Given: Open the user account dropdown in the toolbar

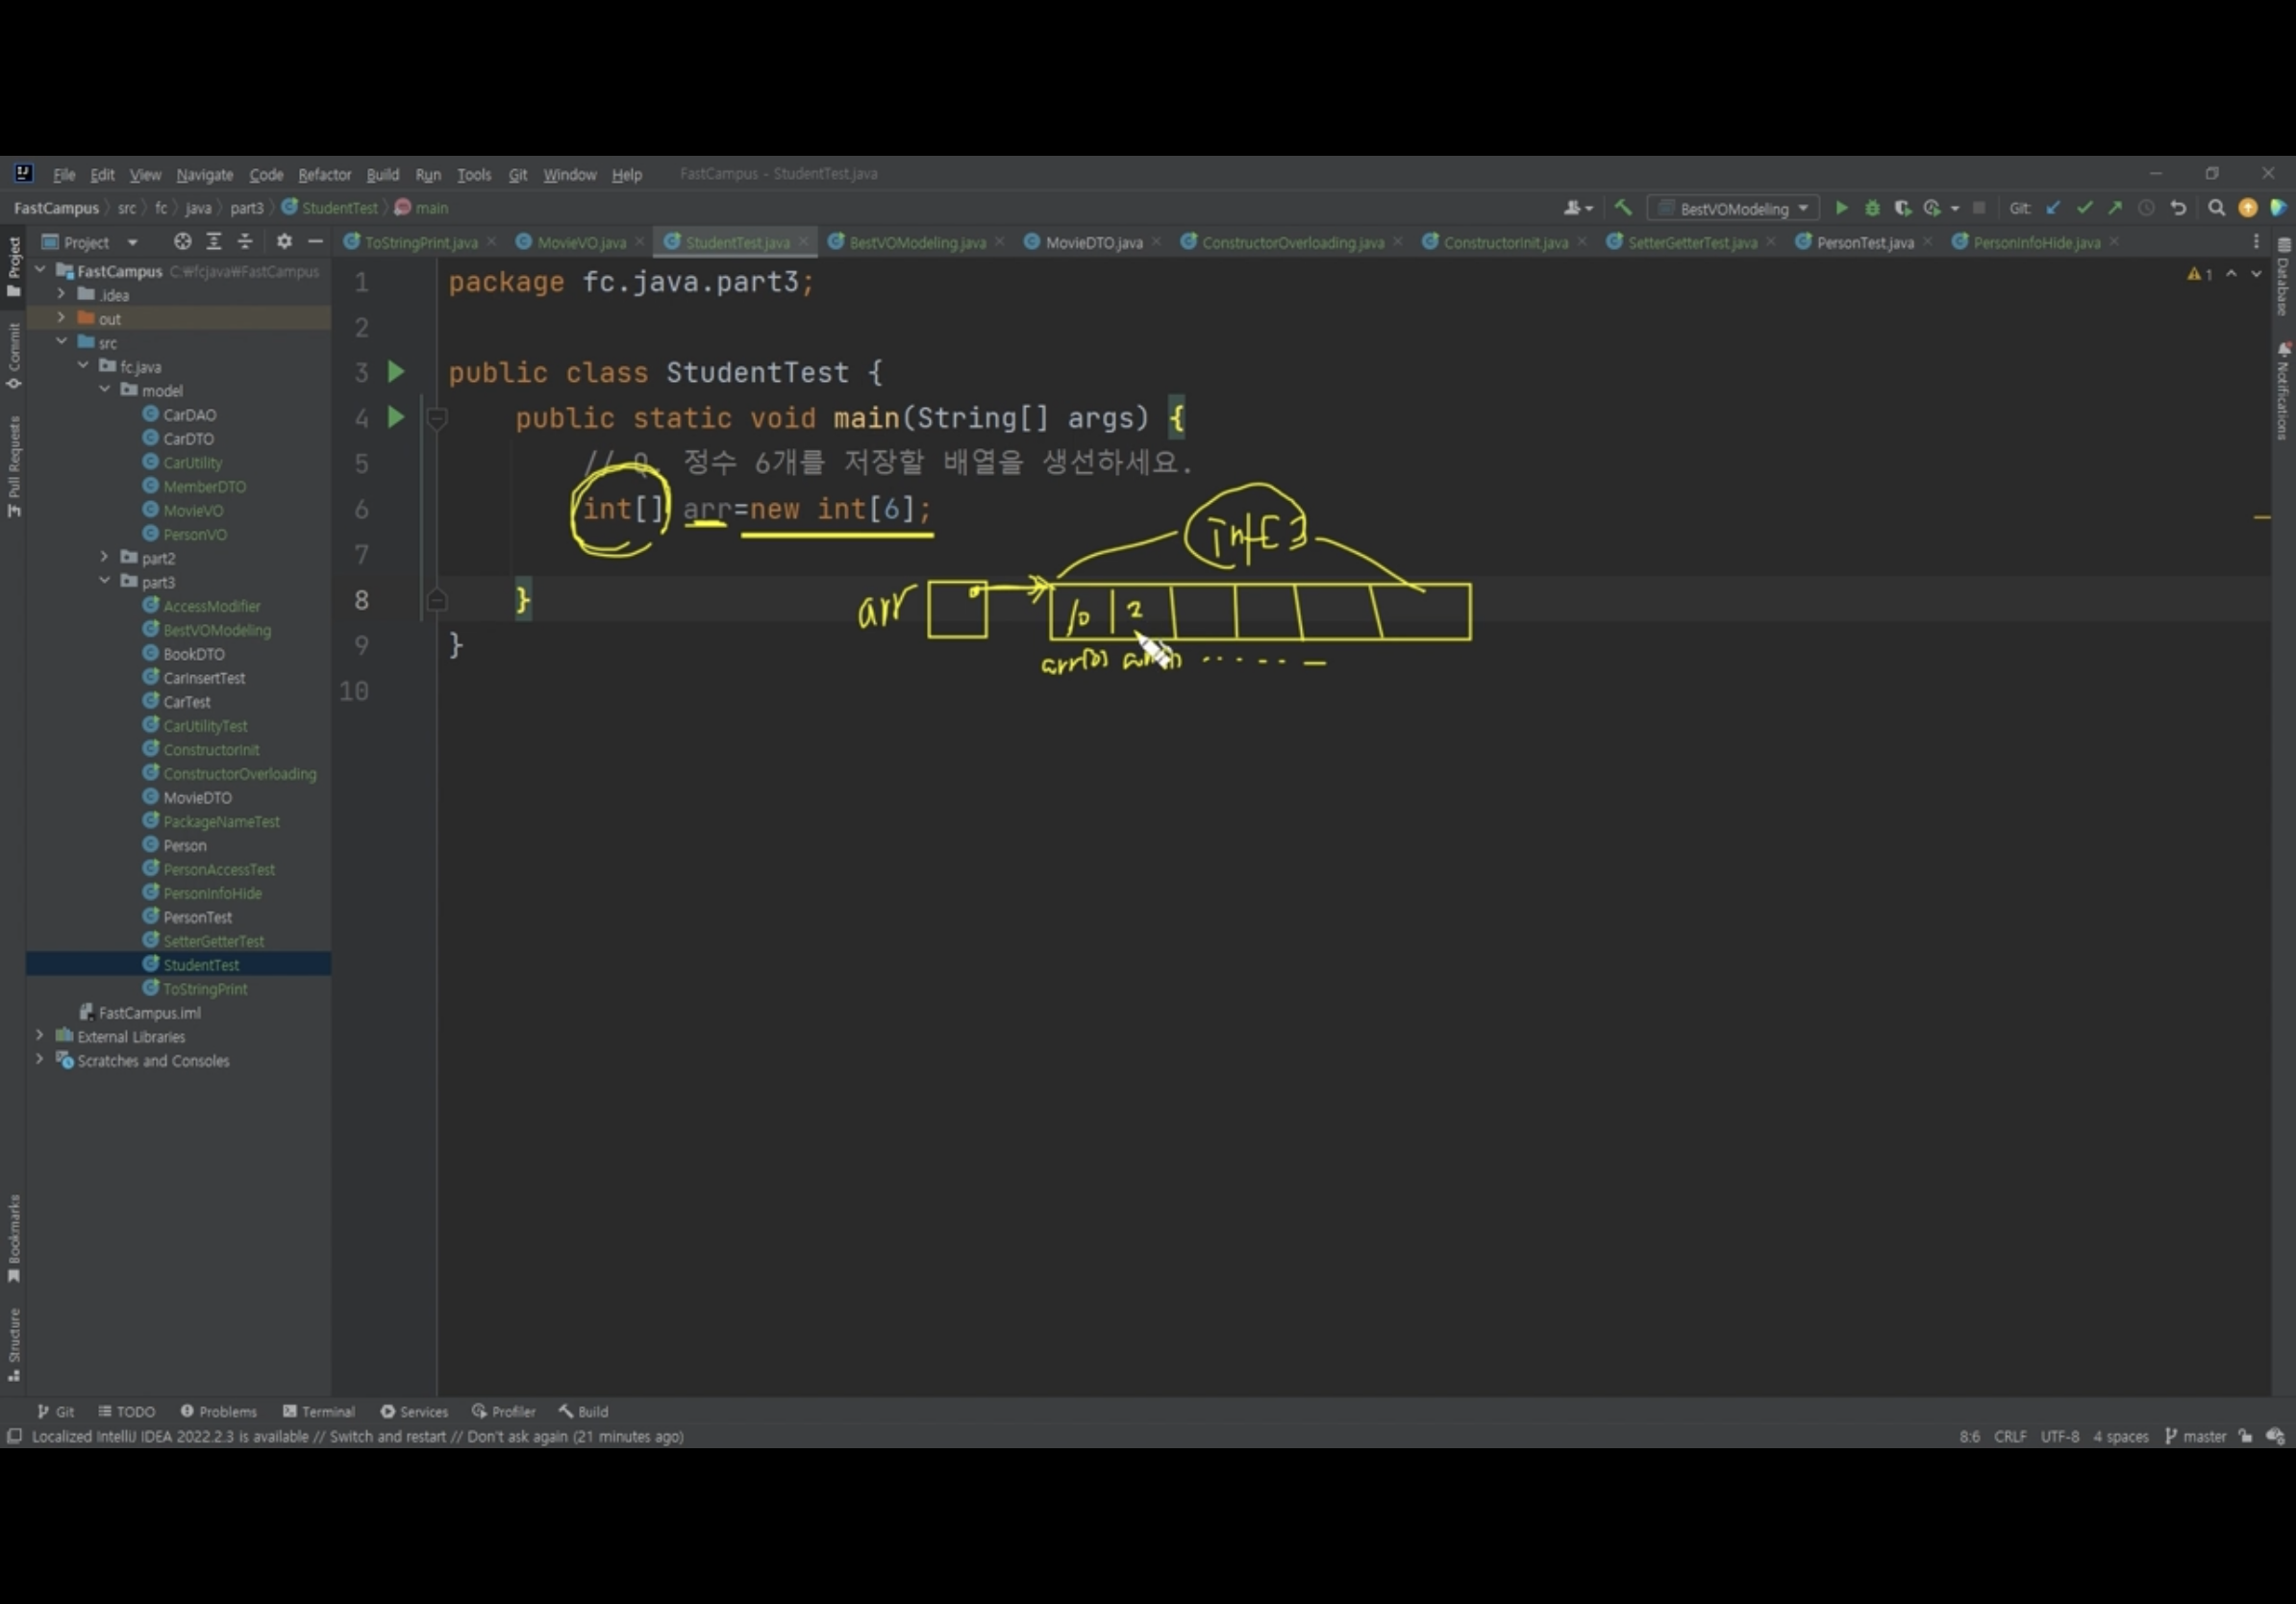Looking at the screenshot, I should click(1578, 208).
